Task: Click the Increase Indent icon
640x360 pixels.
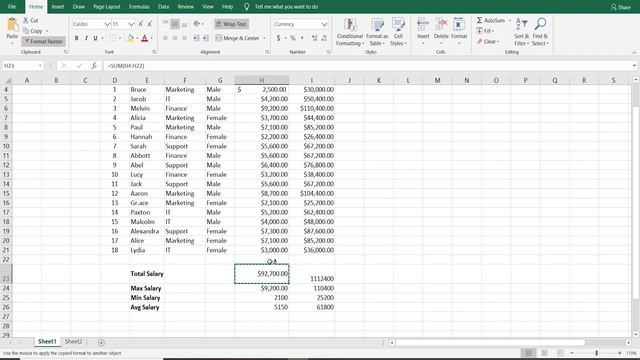Action: point(206,38)
